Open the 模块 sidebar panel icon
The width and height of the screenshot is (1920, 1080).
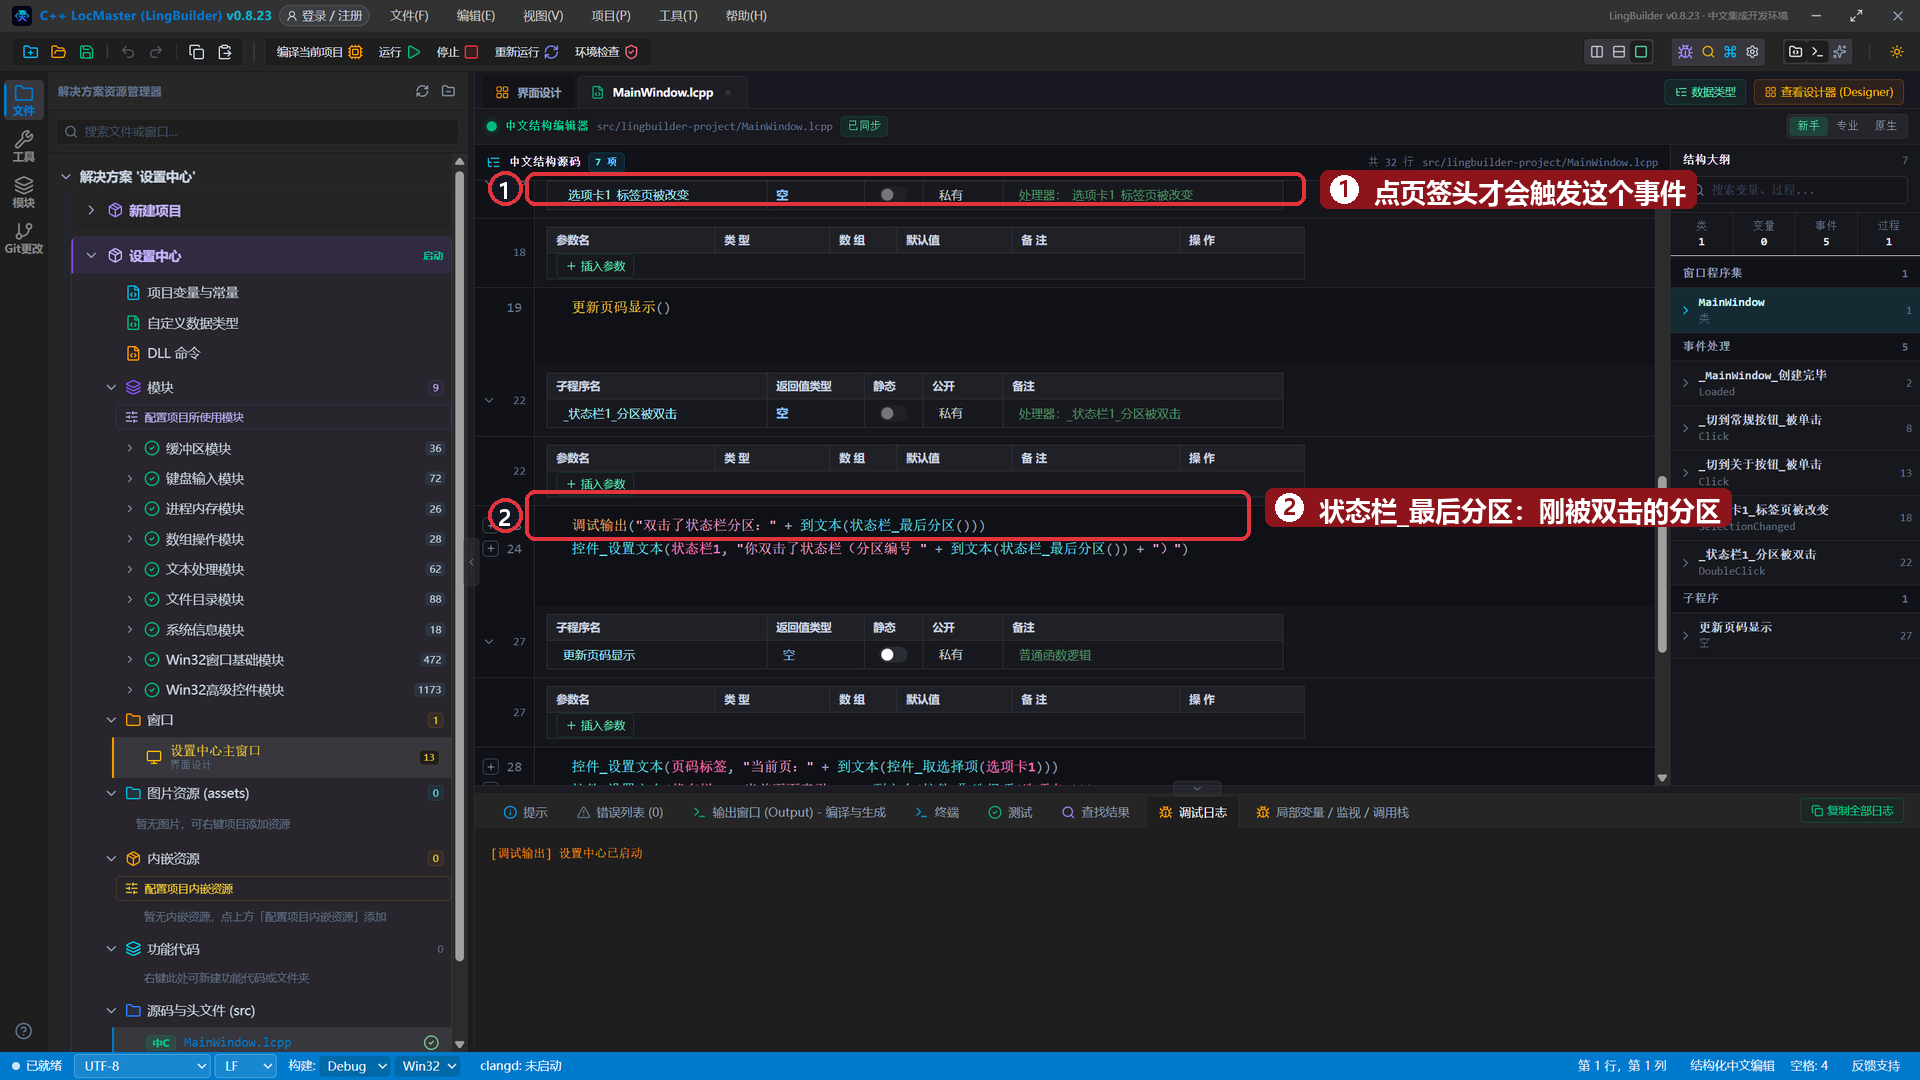pyautogui.click(x=24, y=192)
